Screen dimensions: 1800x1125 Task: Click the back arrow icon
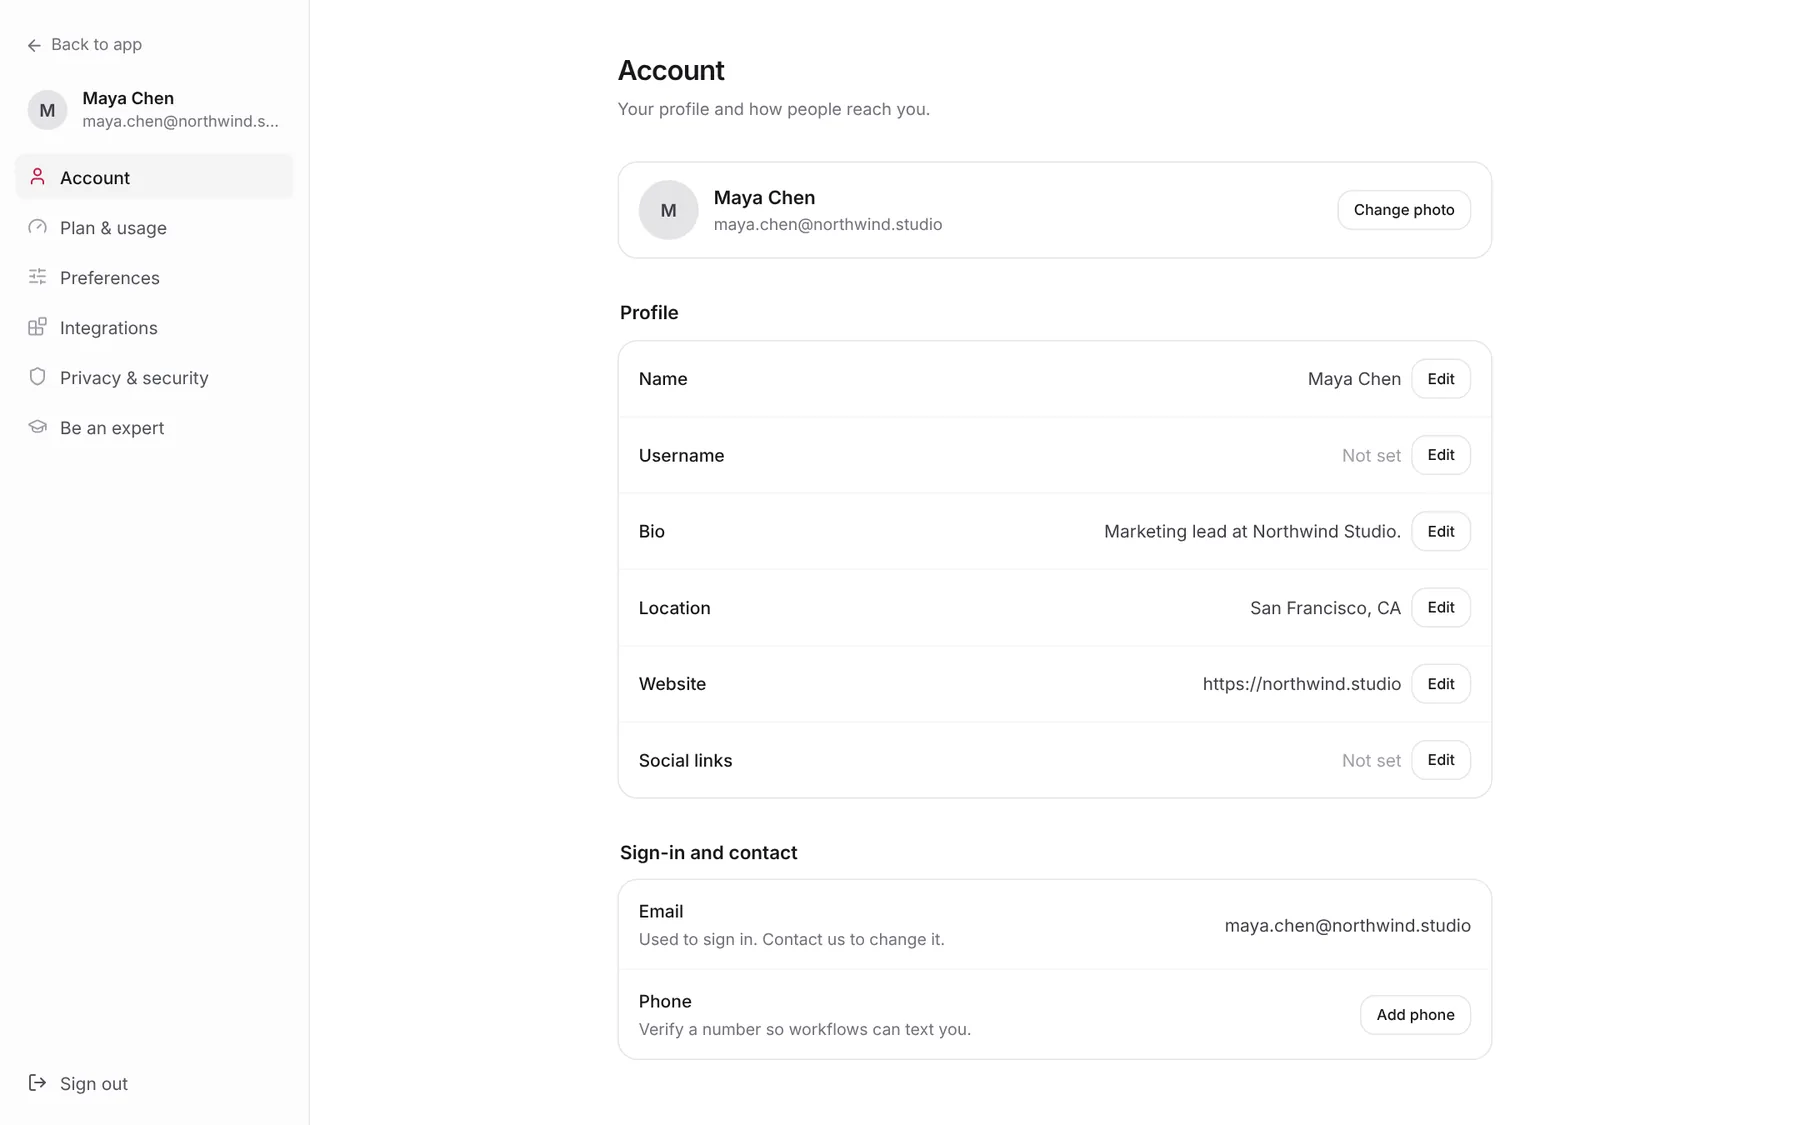[34, 45]
